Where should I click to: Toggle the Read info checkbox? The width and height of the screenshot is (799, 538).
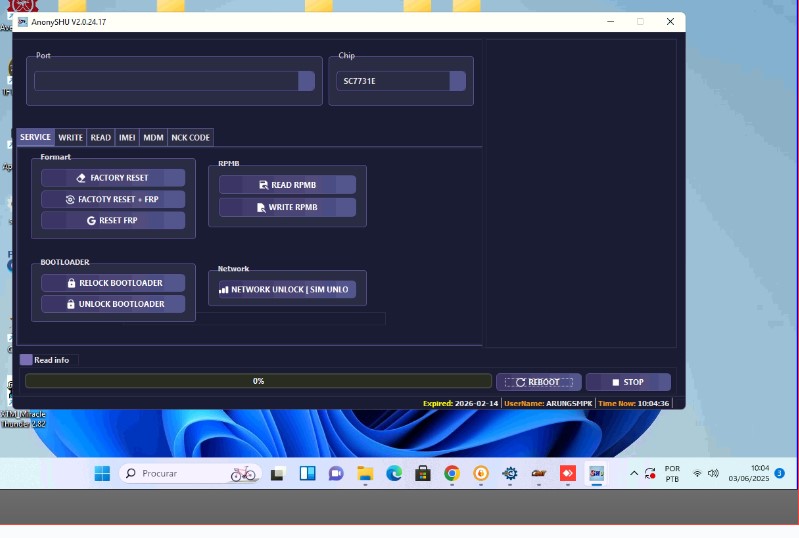(26, 360)
